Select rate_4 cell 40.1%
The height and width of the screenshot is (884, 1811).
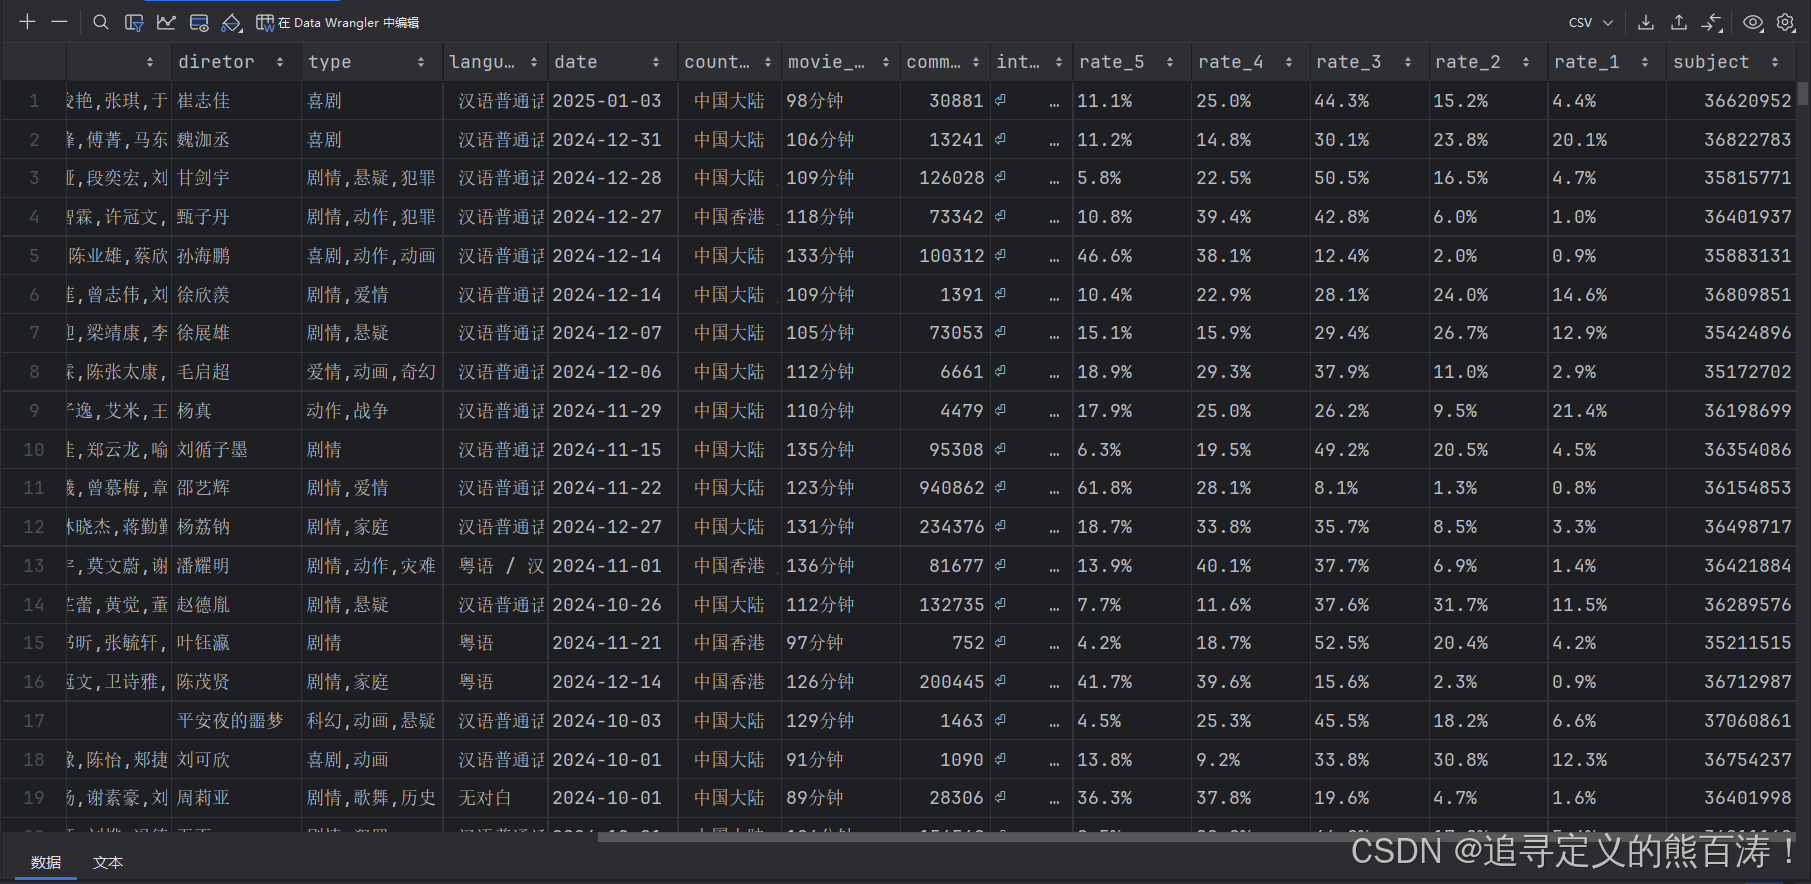coord(1251,566)
